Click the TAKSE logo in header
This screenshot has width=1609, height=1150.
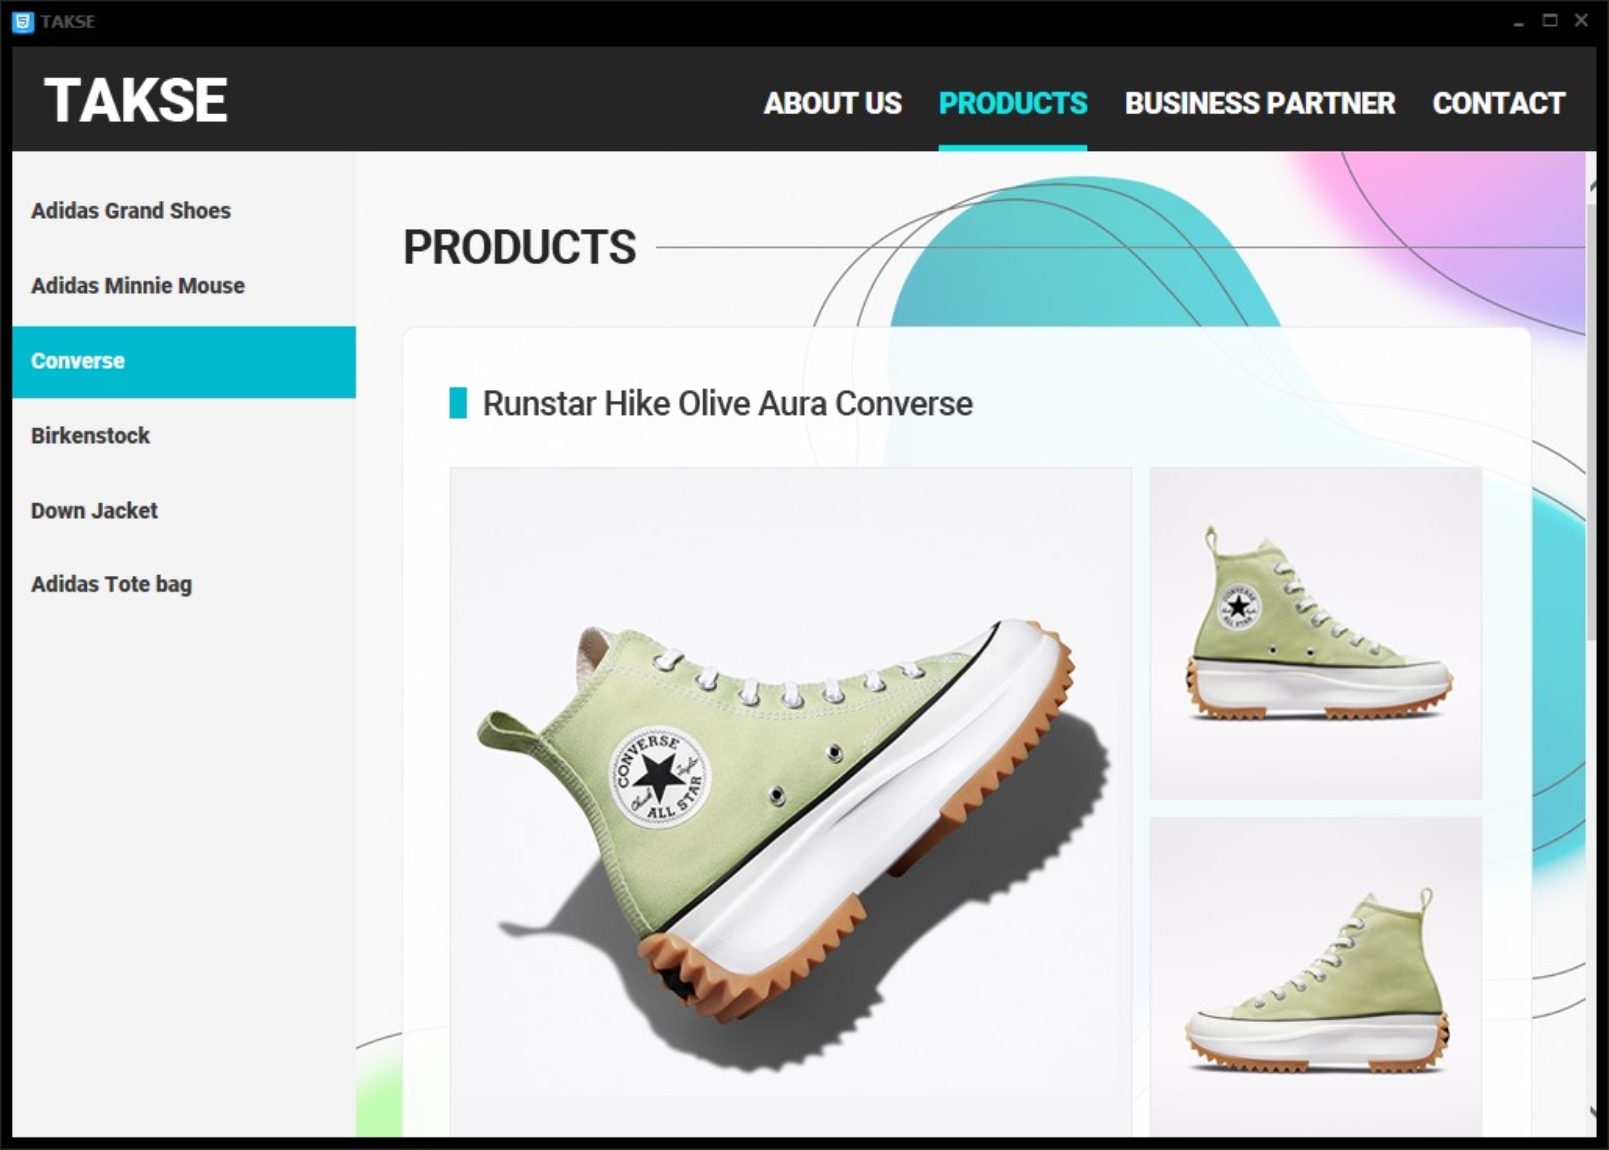click(x=136, y=100)
